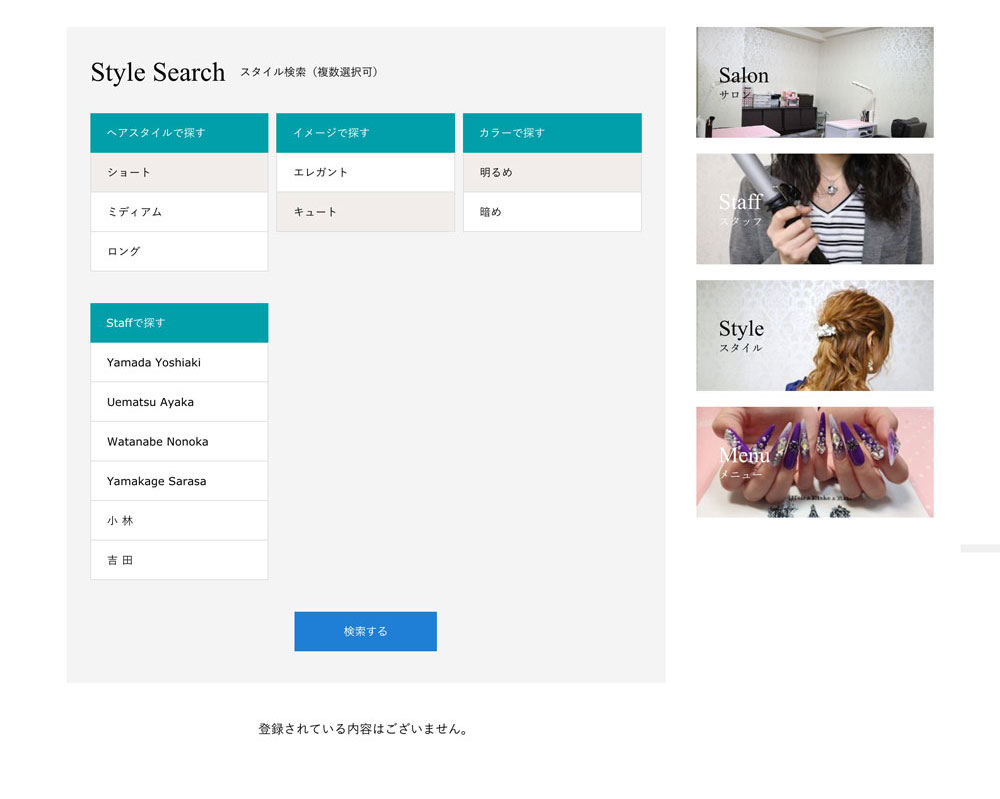This screenshot has height=799, width=1000.
Task: Select staff member 小林
Action: pyautogui.click(x=178, y=520)
